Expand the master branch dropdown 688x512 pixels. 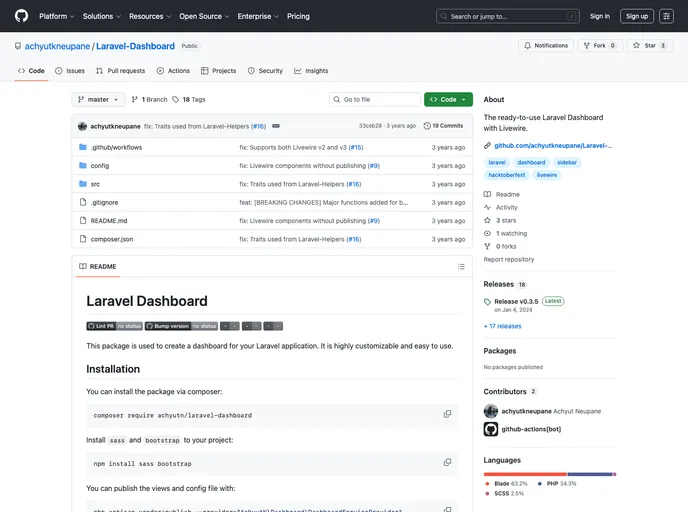pos(99,100)
